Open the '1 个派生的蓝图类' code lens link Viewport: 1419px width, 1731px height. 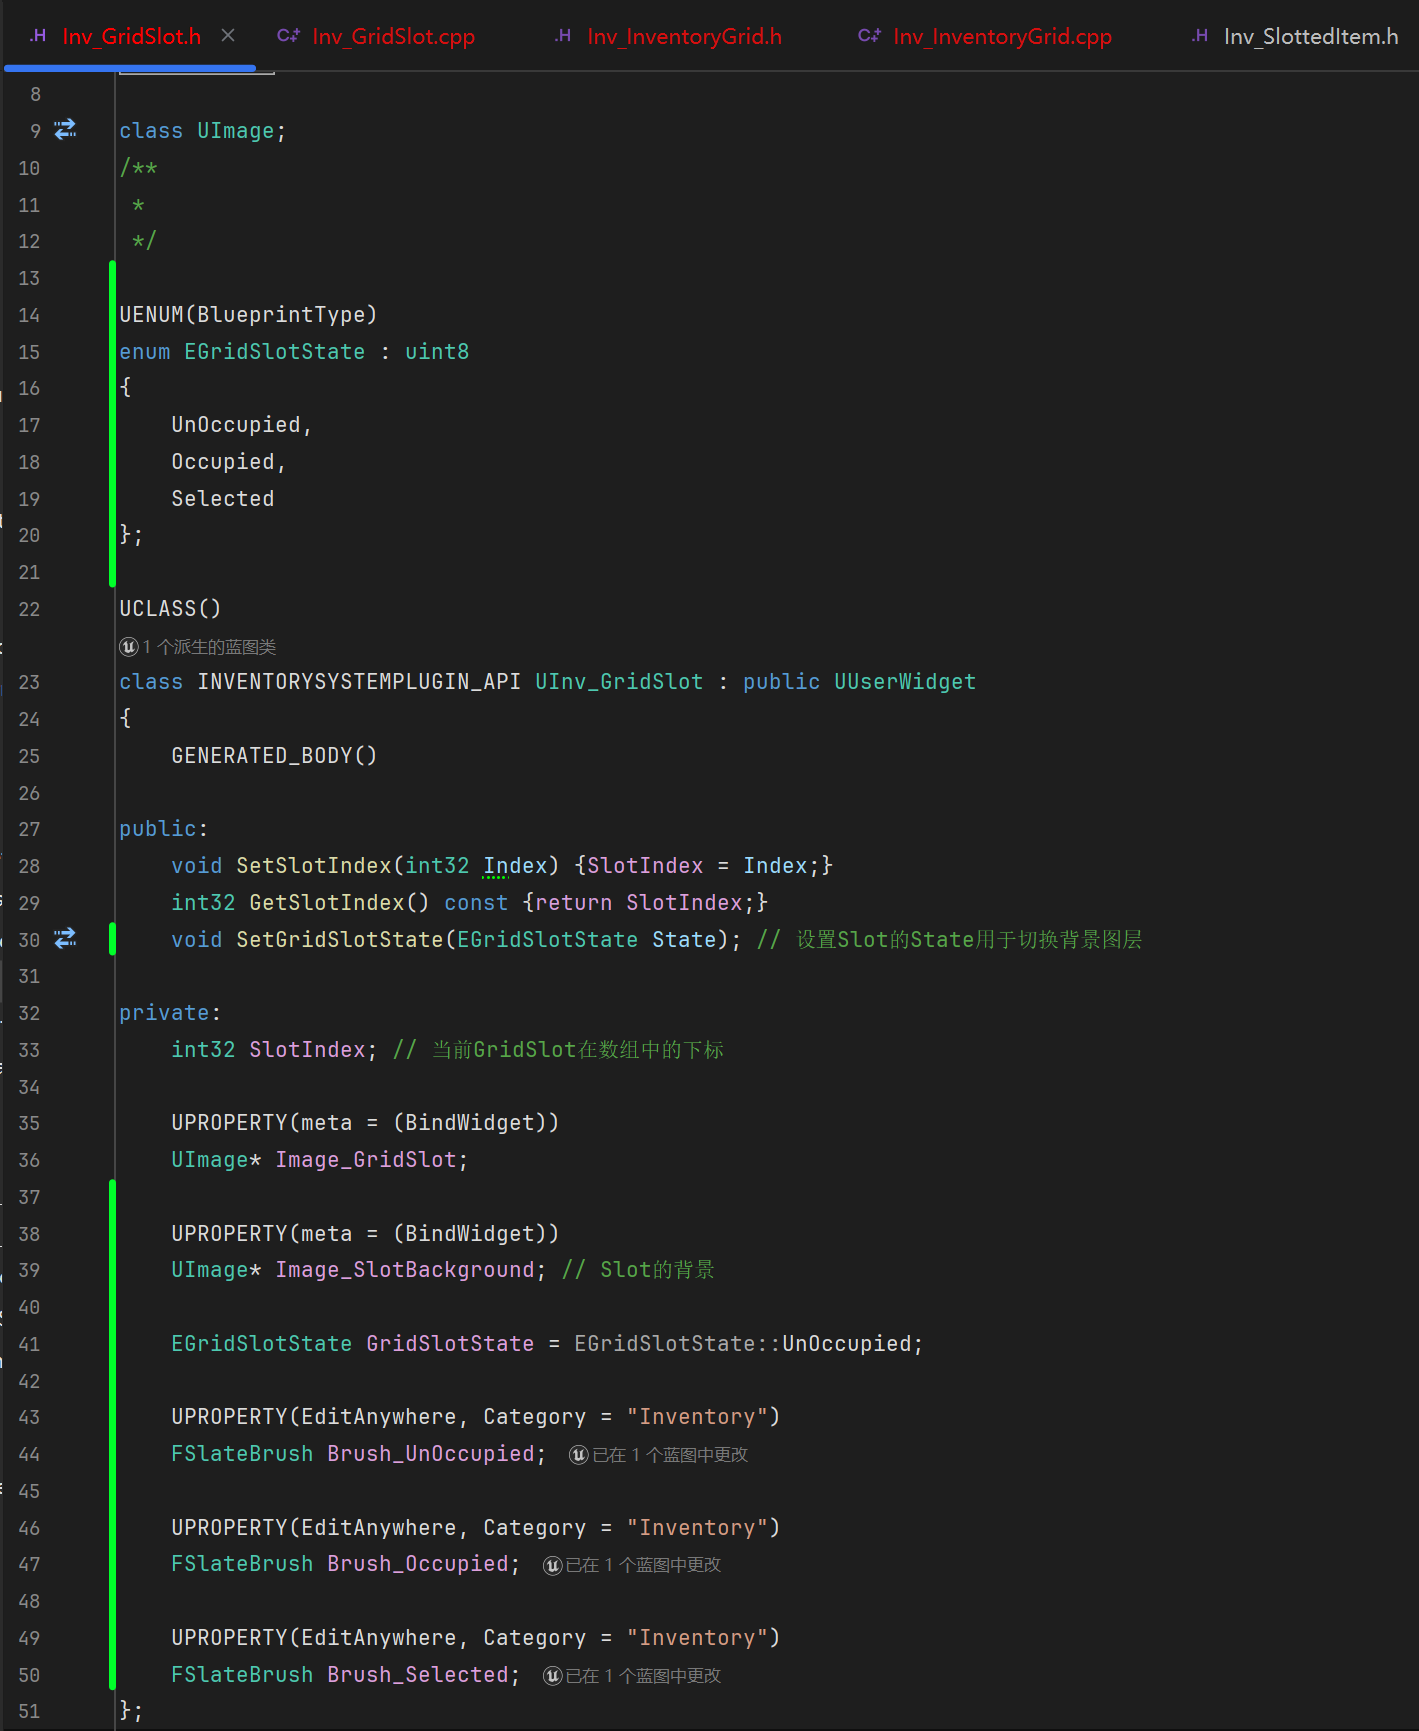pos(209,647)
